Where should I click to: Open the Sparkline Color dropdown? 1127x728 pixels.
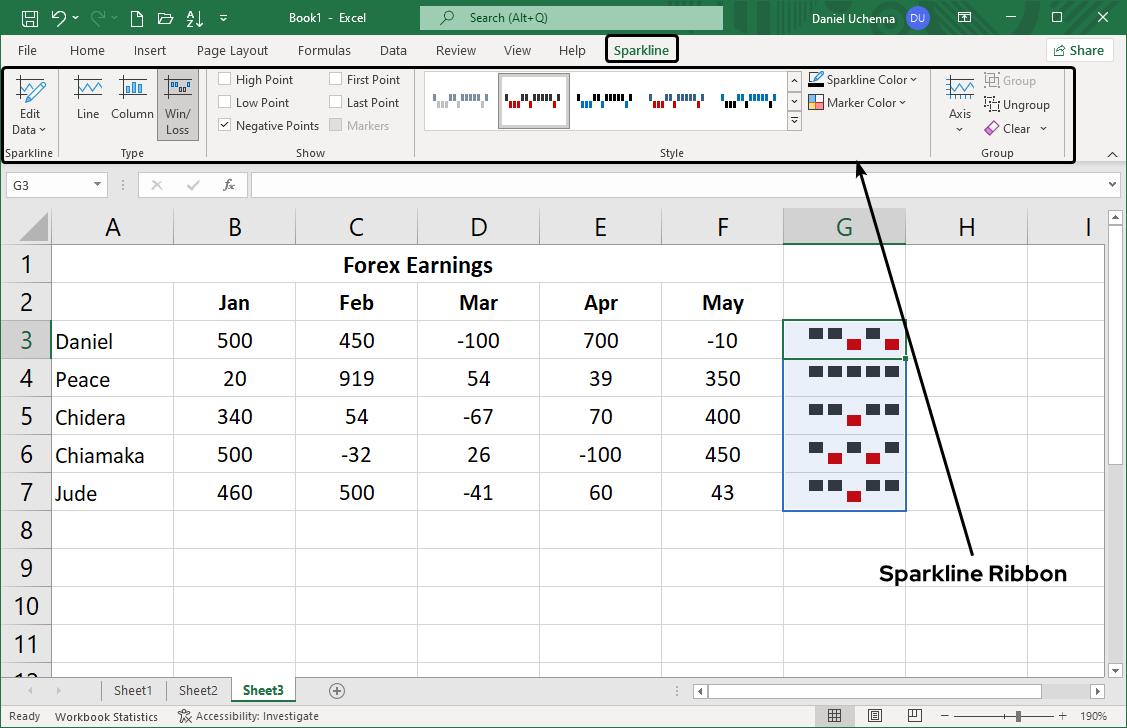coord(863,79)
